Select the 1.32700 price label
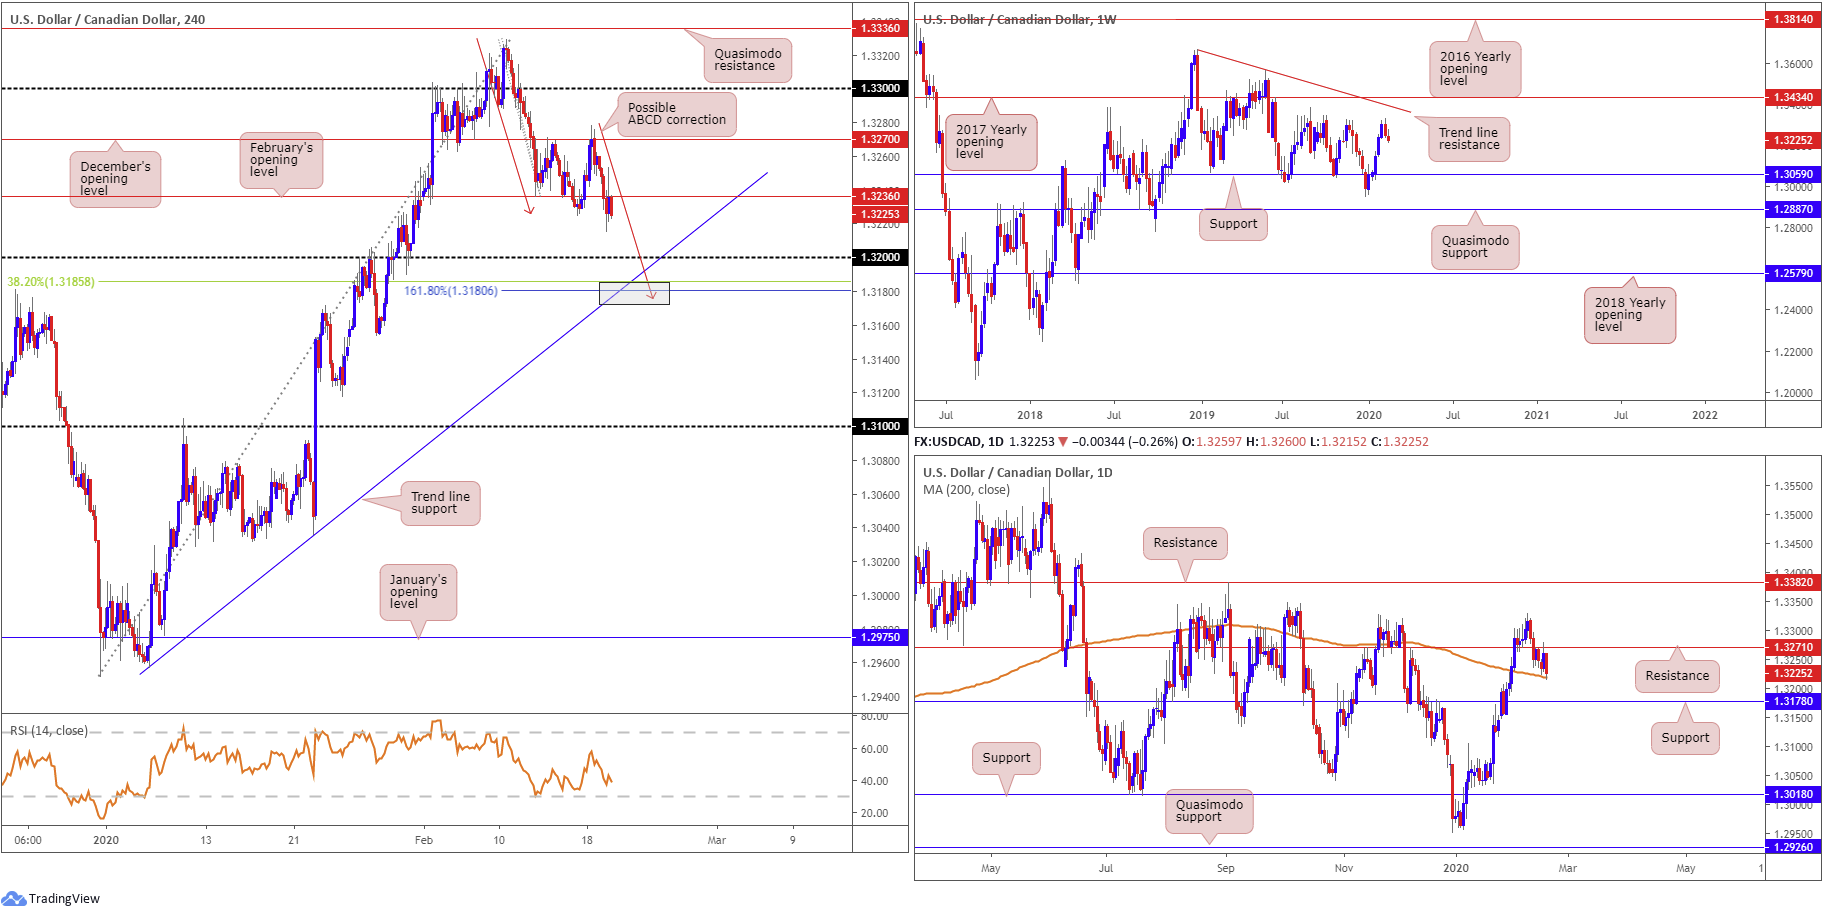1824x908 pixels. (x=880, y=139)
